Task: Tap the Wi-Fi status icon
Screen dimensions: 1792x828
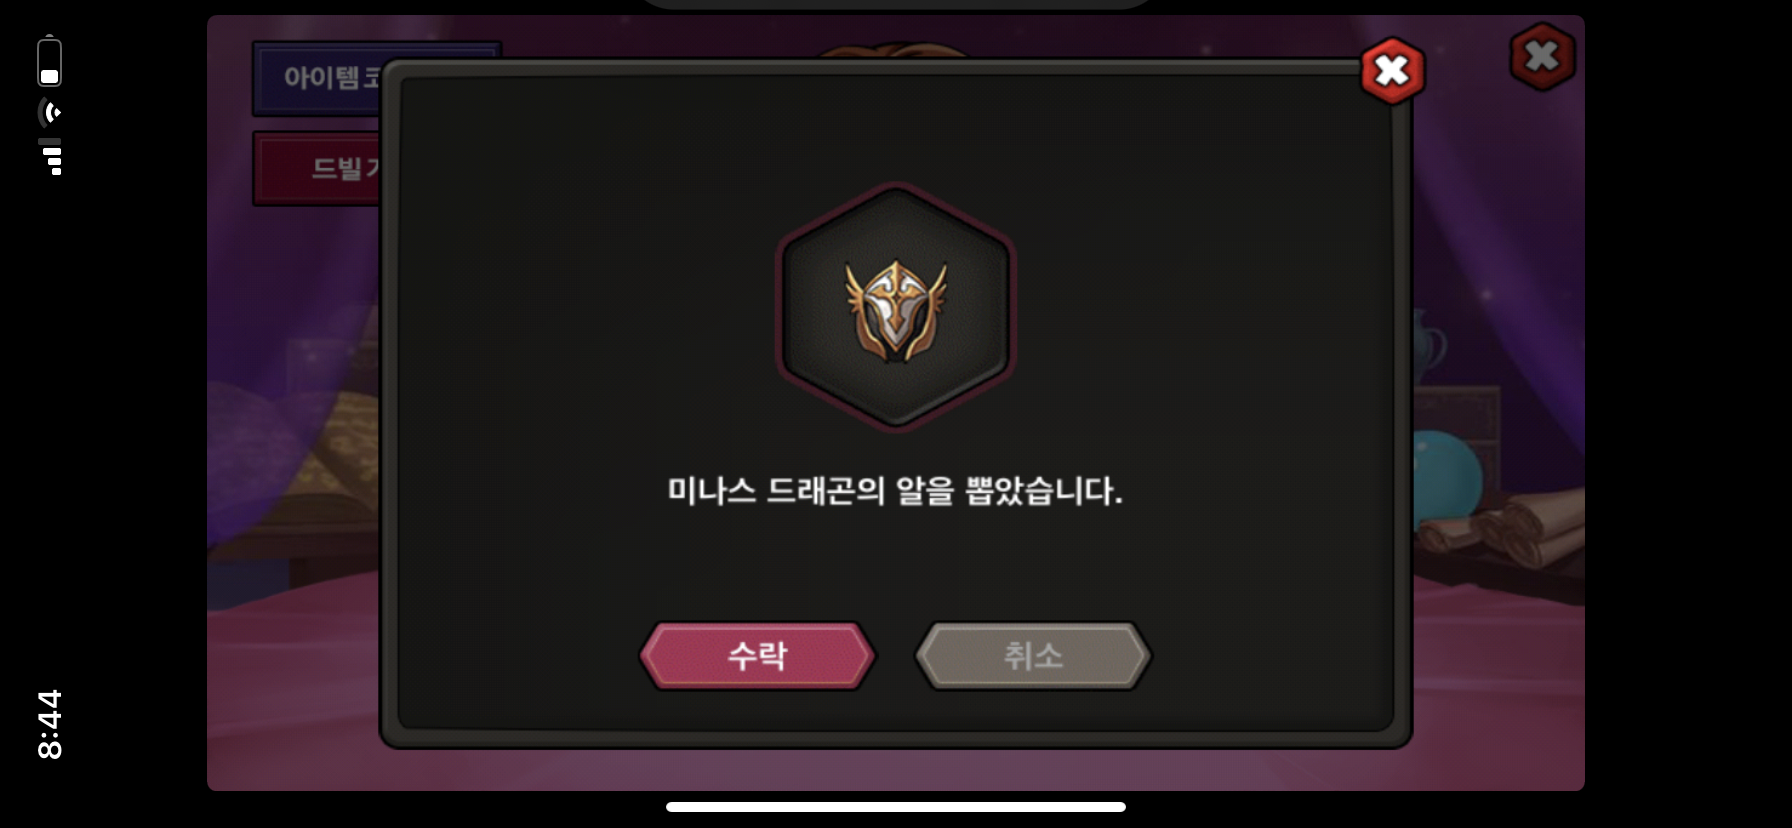Action: [x=50, y=112]
